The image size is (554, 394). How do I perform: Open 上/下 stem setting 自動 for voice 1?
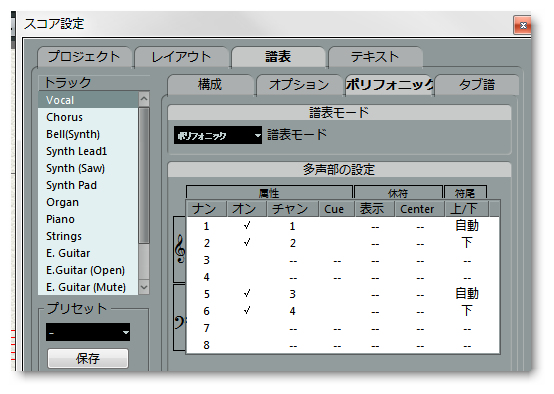[x=467, y=226]
